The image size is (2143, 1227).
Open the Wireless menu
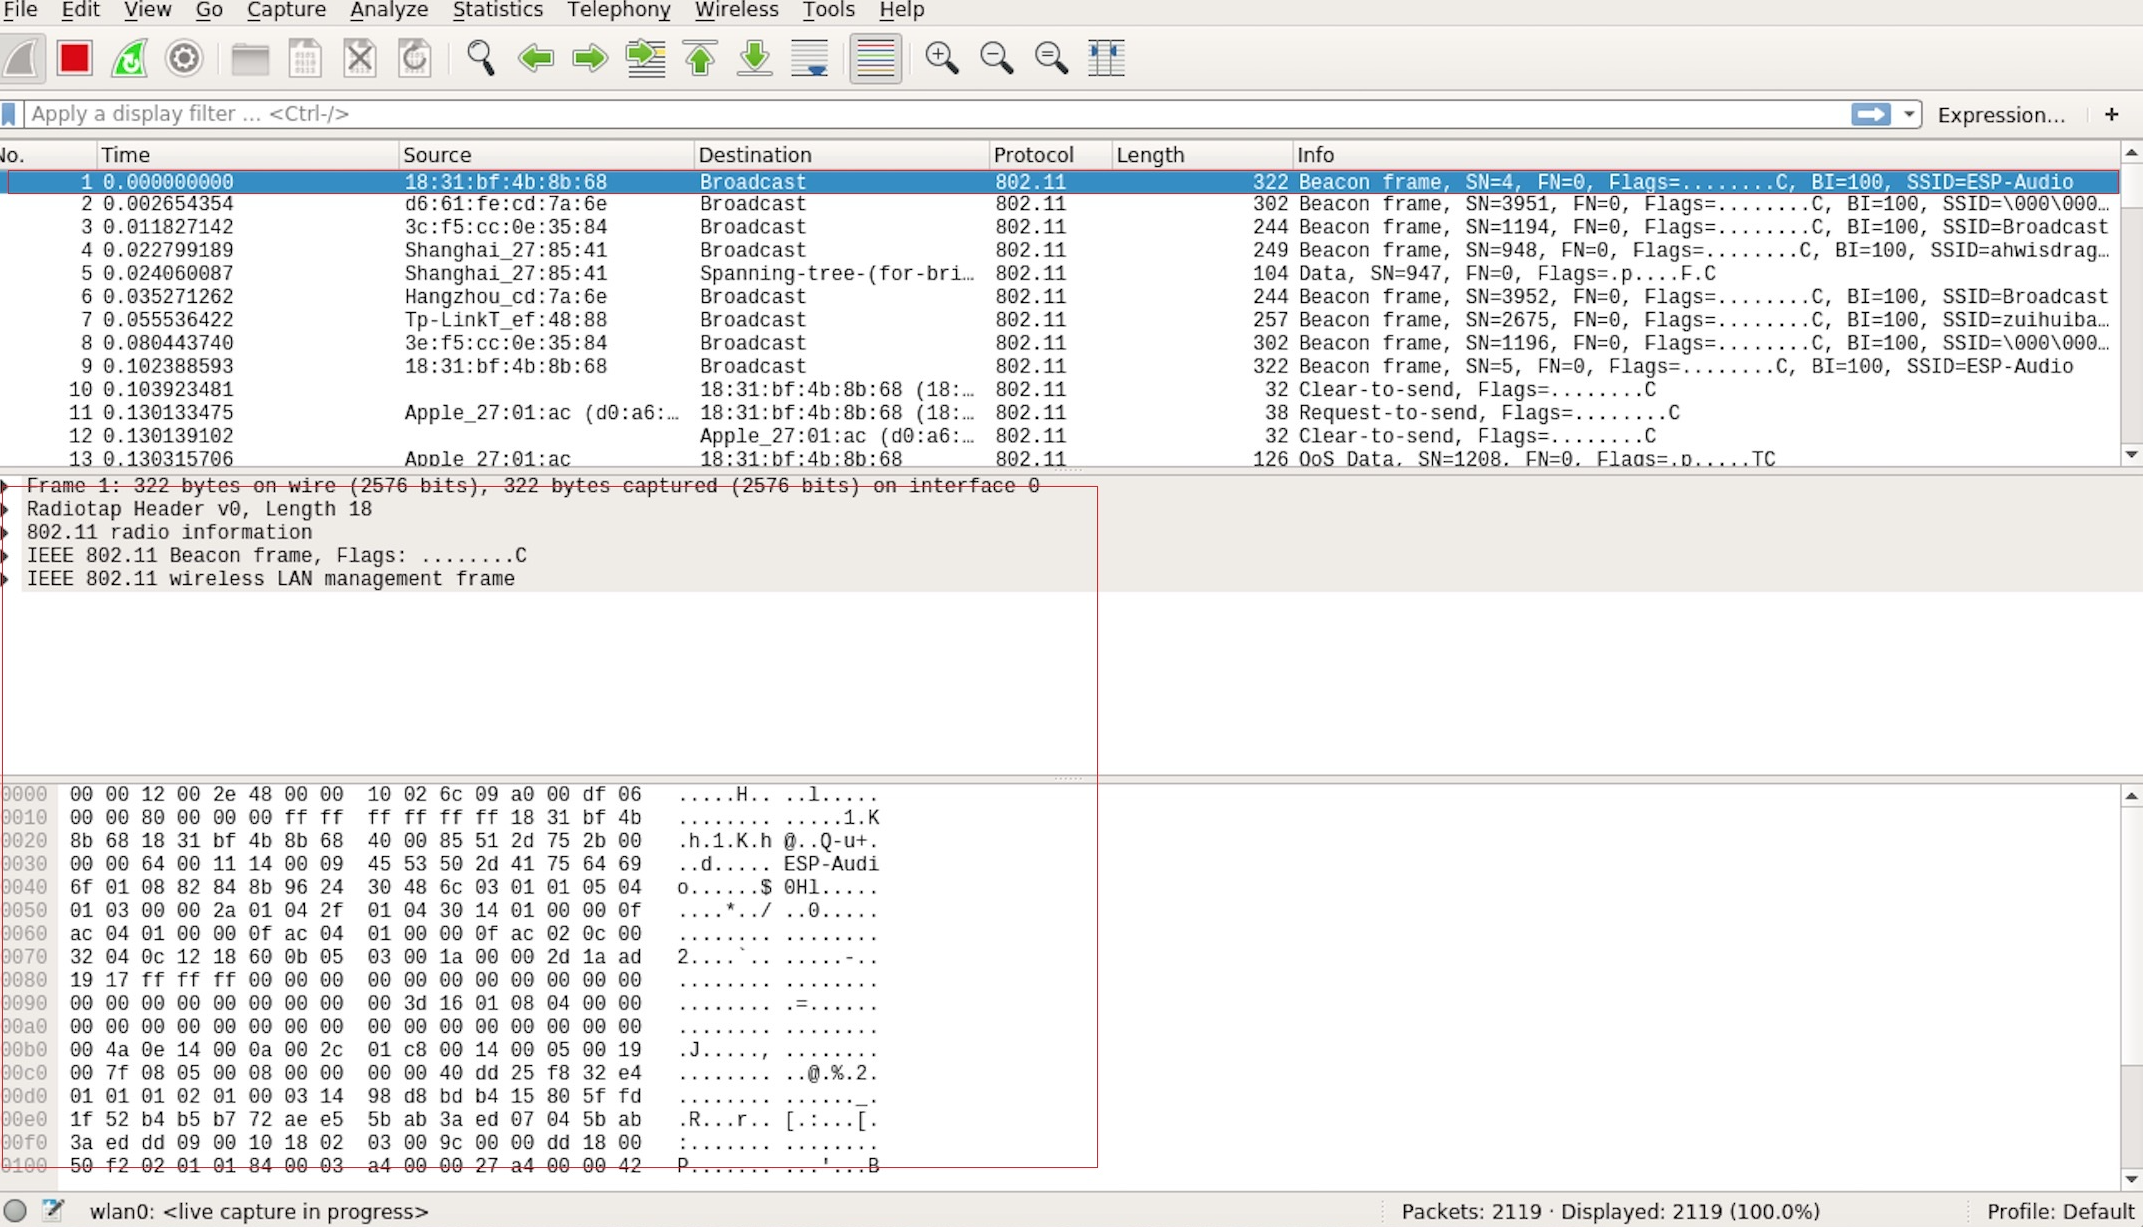pos(736,10)
